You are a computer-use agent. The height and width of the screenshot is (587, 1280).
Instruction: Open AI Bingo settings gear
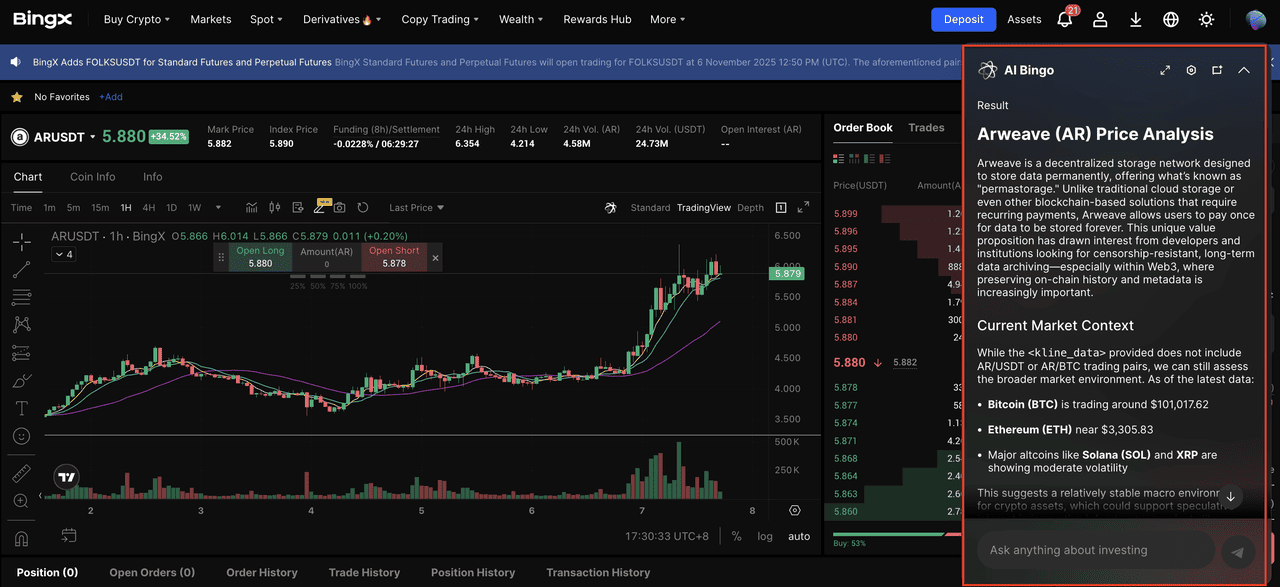[1189, 70]
